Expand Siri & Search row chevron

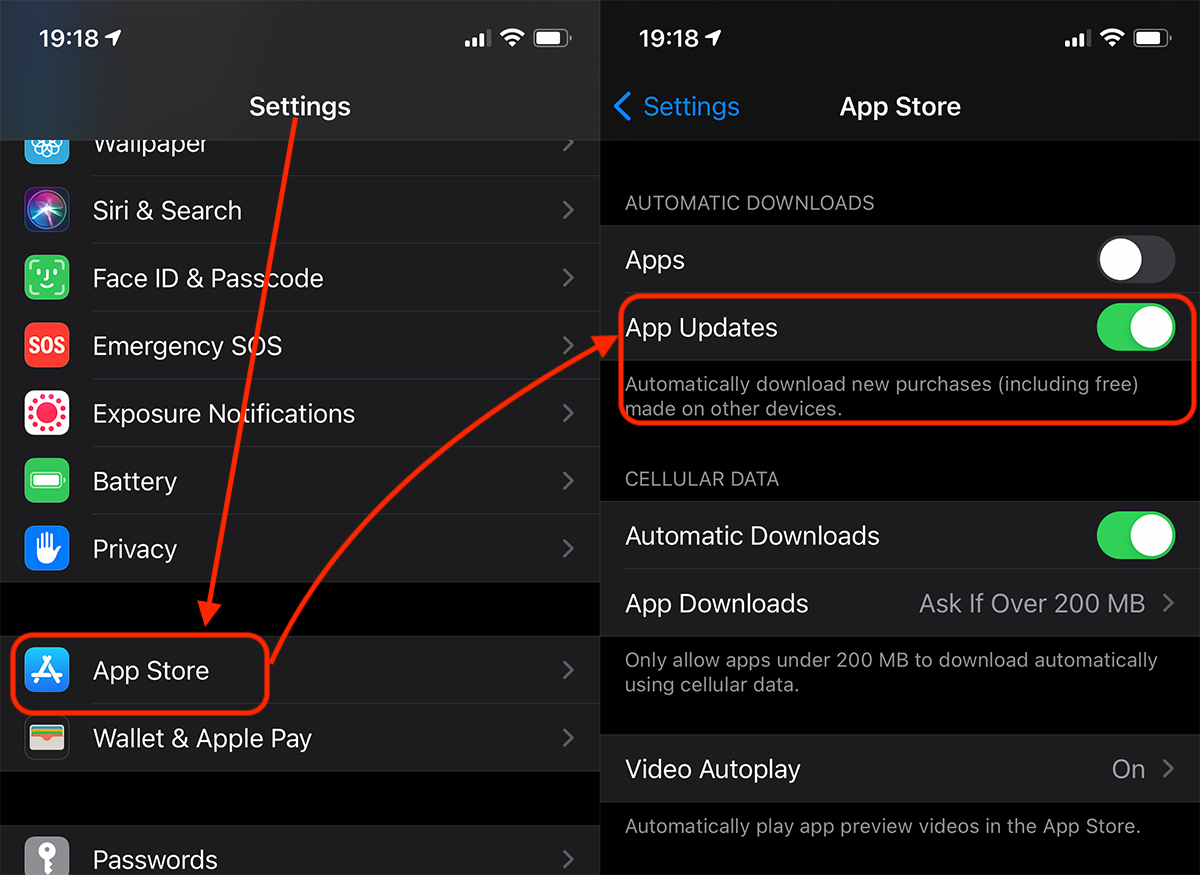tap(568, 210)
